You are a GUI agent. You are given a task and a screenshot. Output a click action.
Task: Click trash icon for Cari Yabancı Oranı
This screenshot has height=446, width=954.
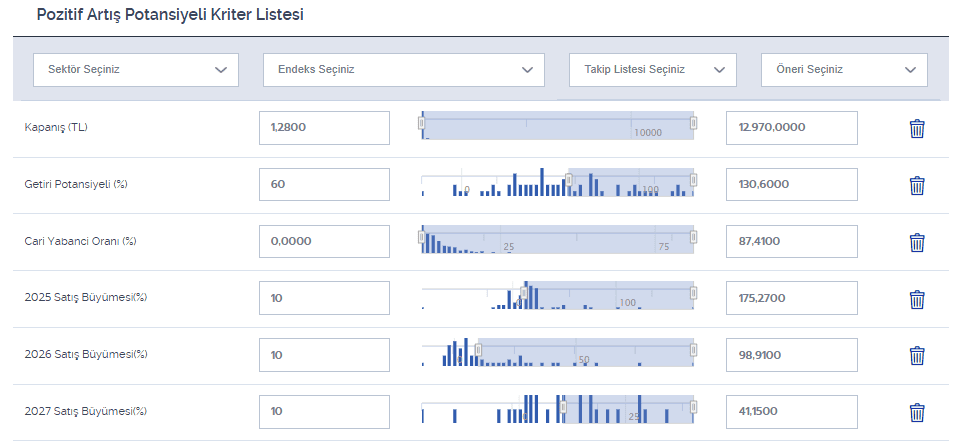click(x=916, y=242)
